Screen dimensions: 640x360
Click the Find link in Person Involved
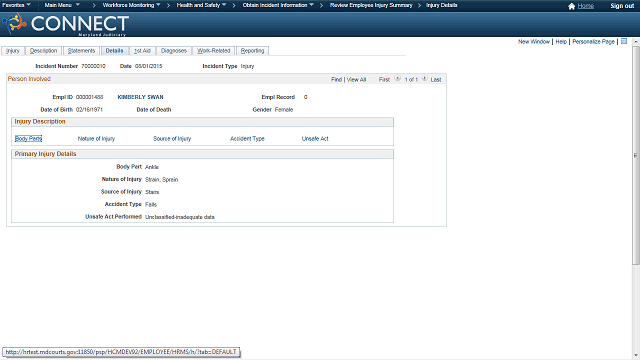coord(336,80)
